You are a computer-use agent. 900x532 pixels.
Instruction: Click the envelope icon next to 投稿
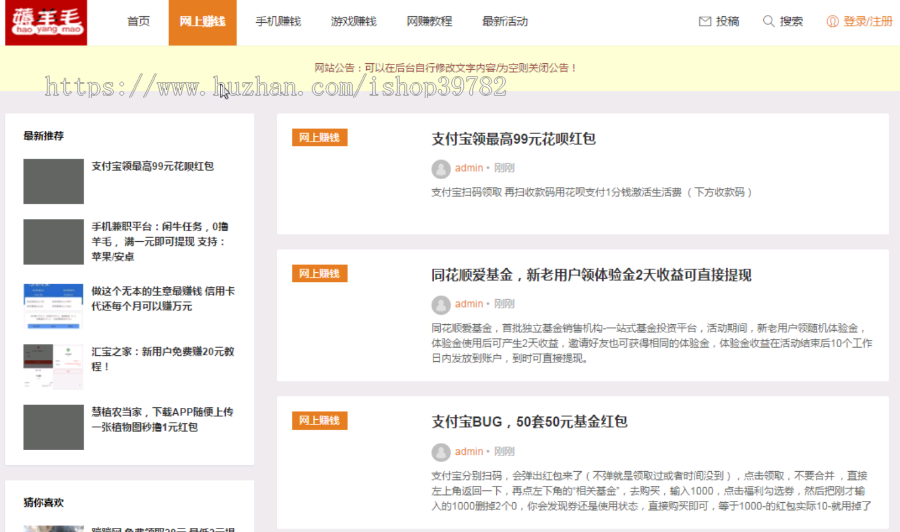pyautogui.click(x=705, y=21)
